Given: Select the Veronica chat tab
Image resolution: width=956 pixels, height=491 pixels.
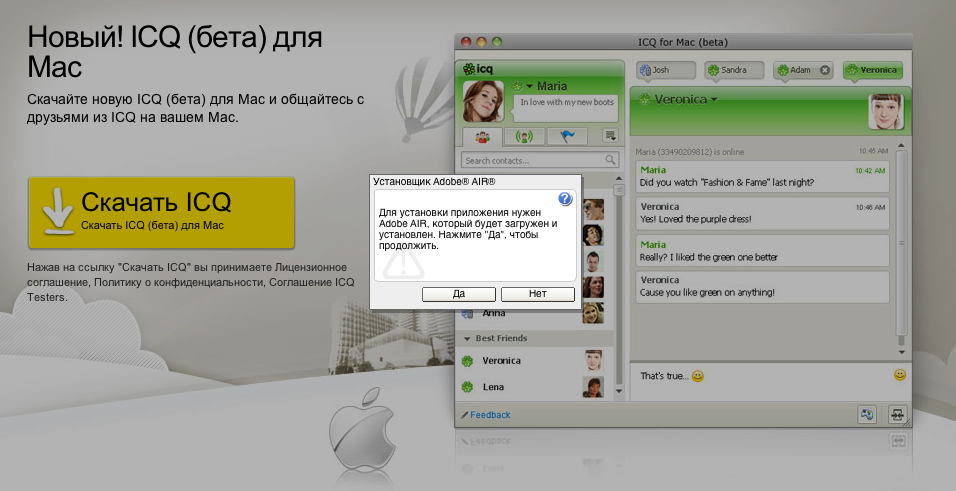Looking at the screenshot, I should click(872, 70).
